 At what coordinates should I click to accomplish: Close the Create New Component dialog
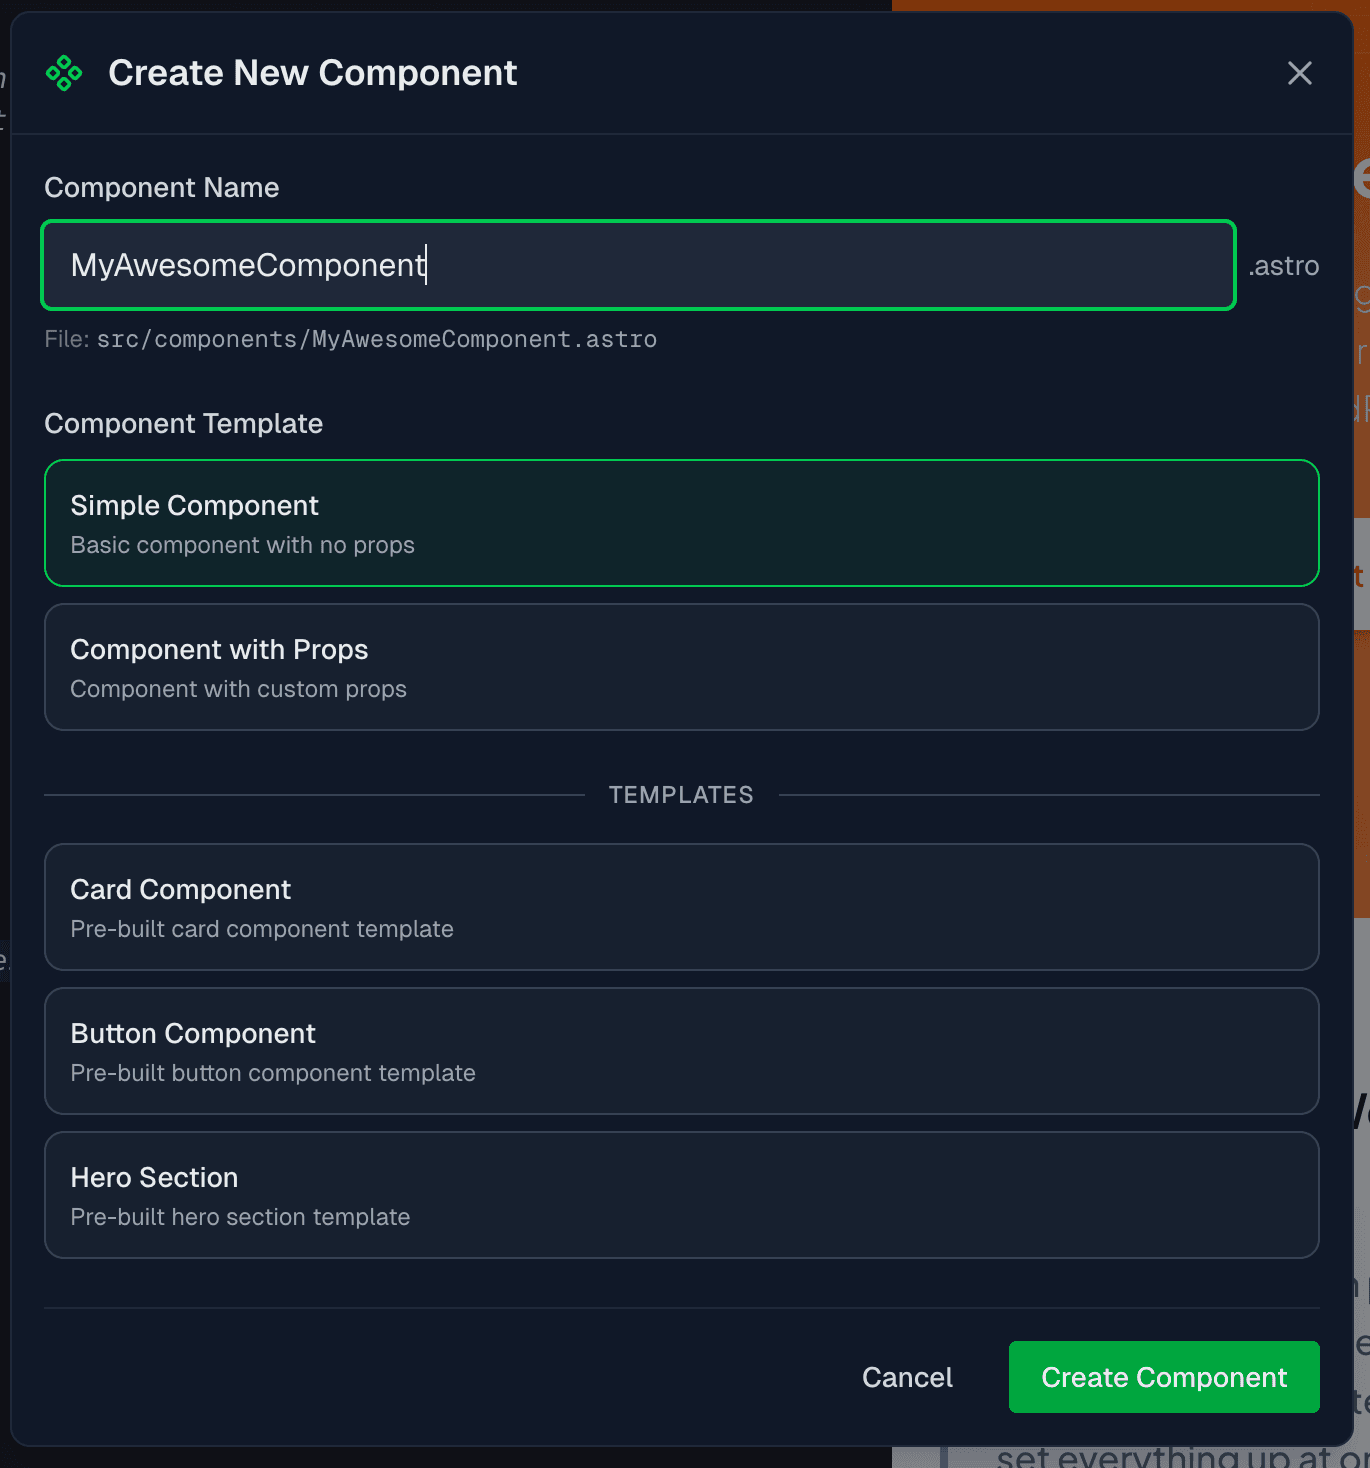[x=1299, y=73]
